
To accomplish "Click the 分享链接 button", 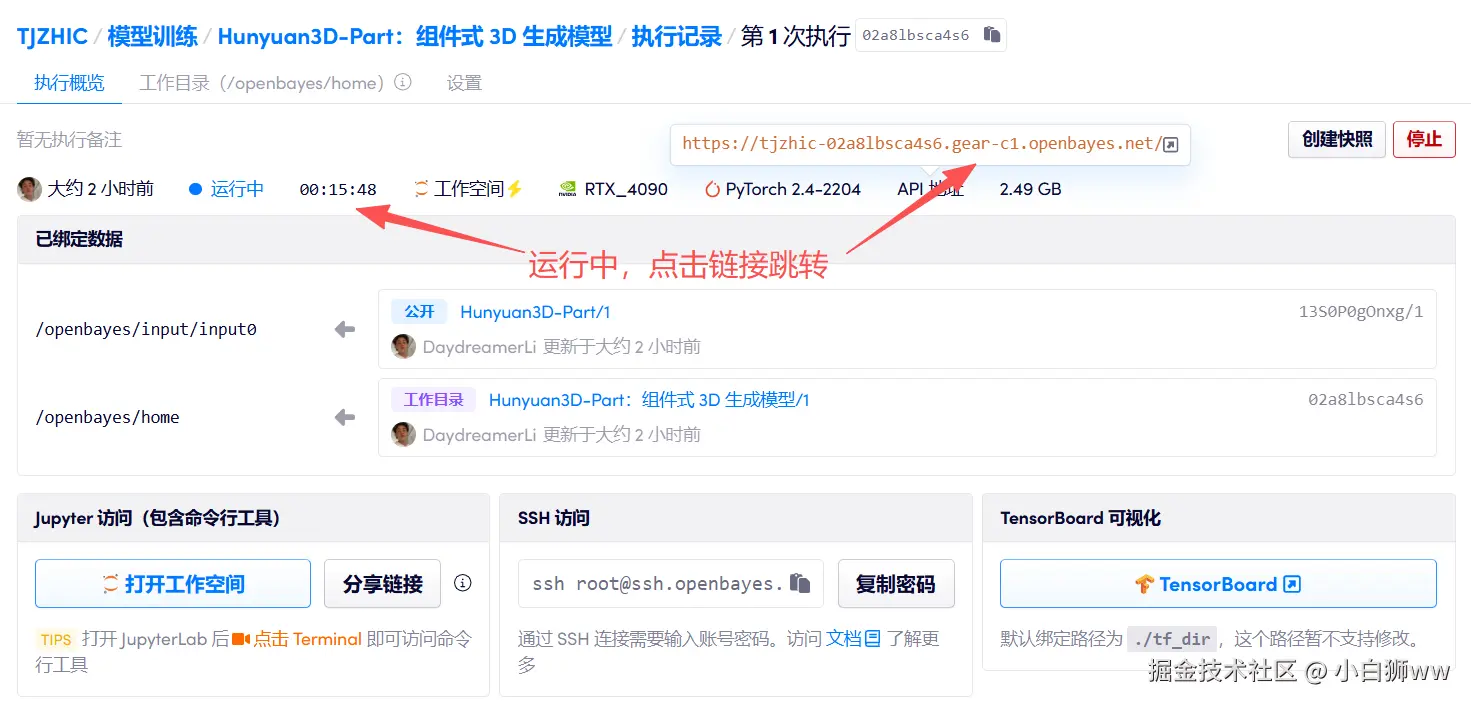I will tap(382, 584).
